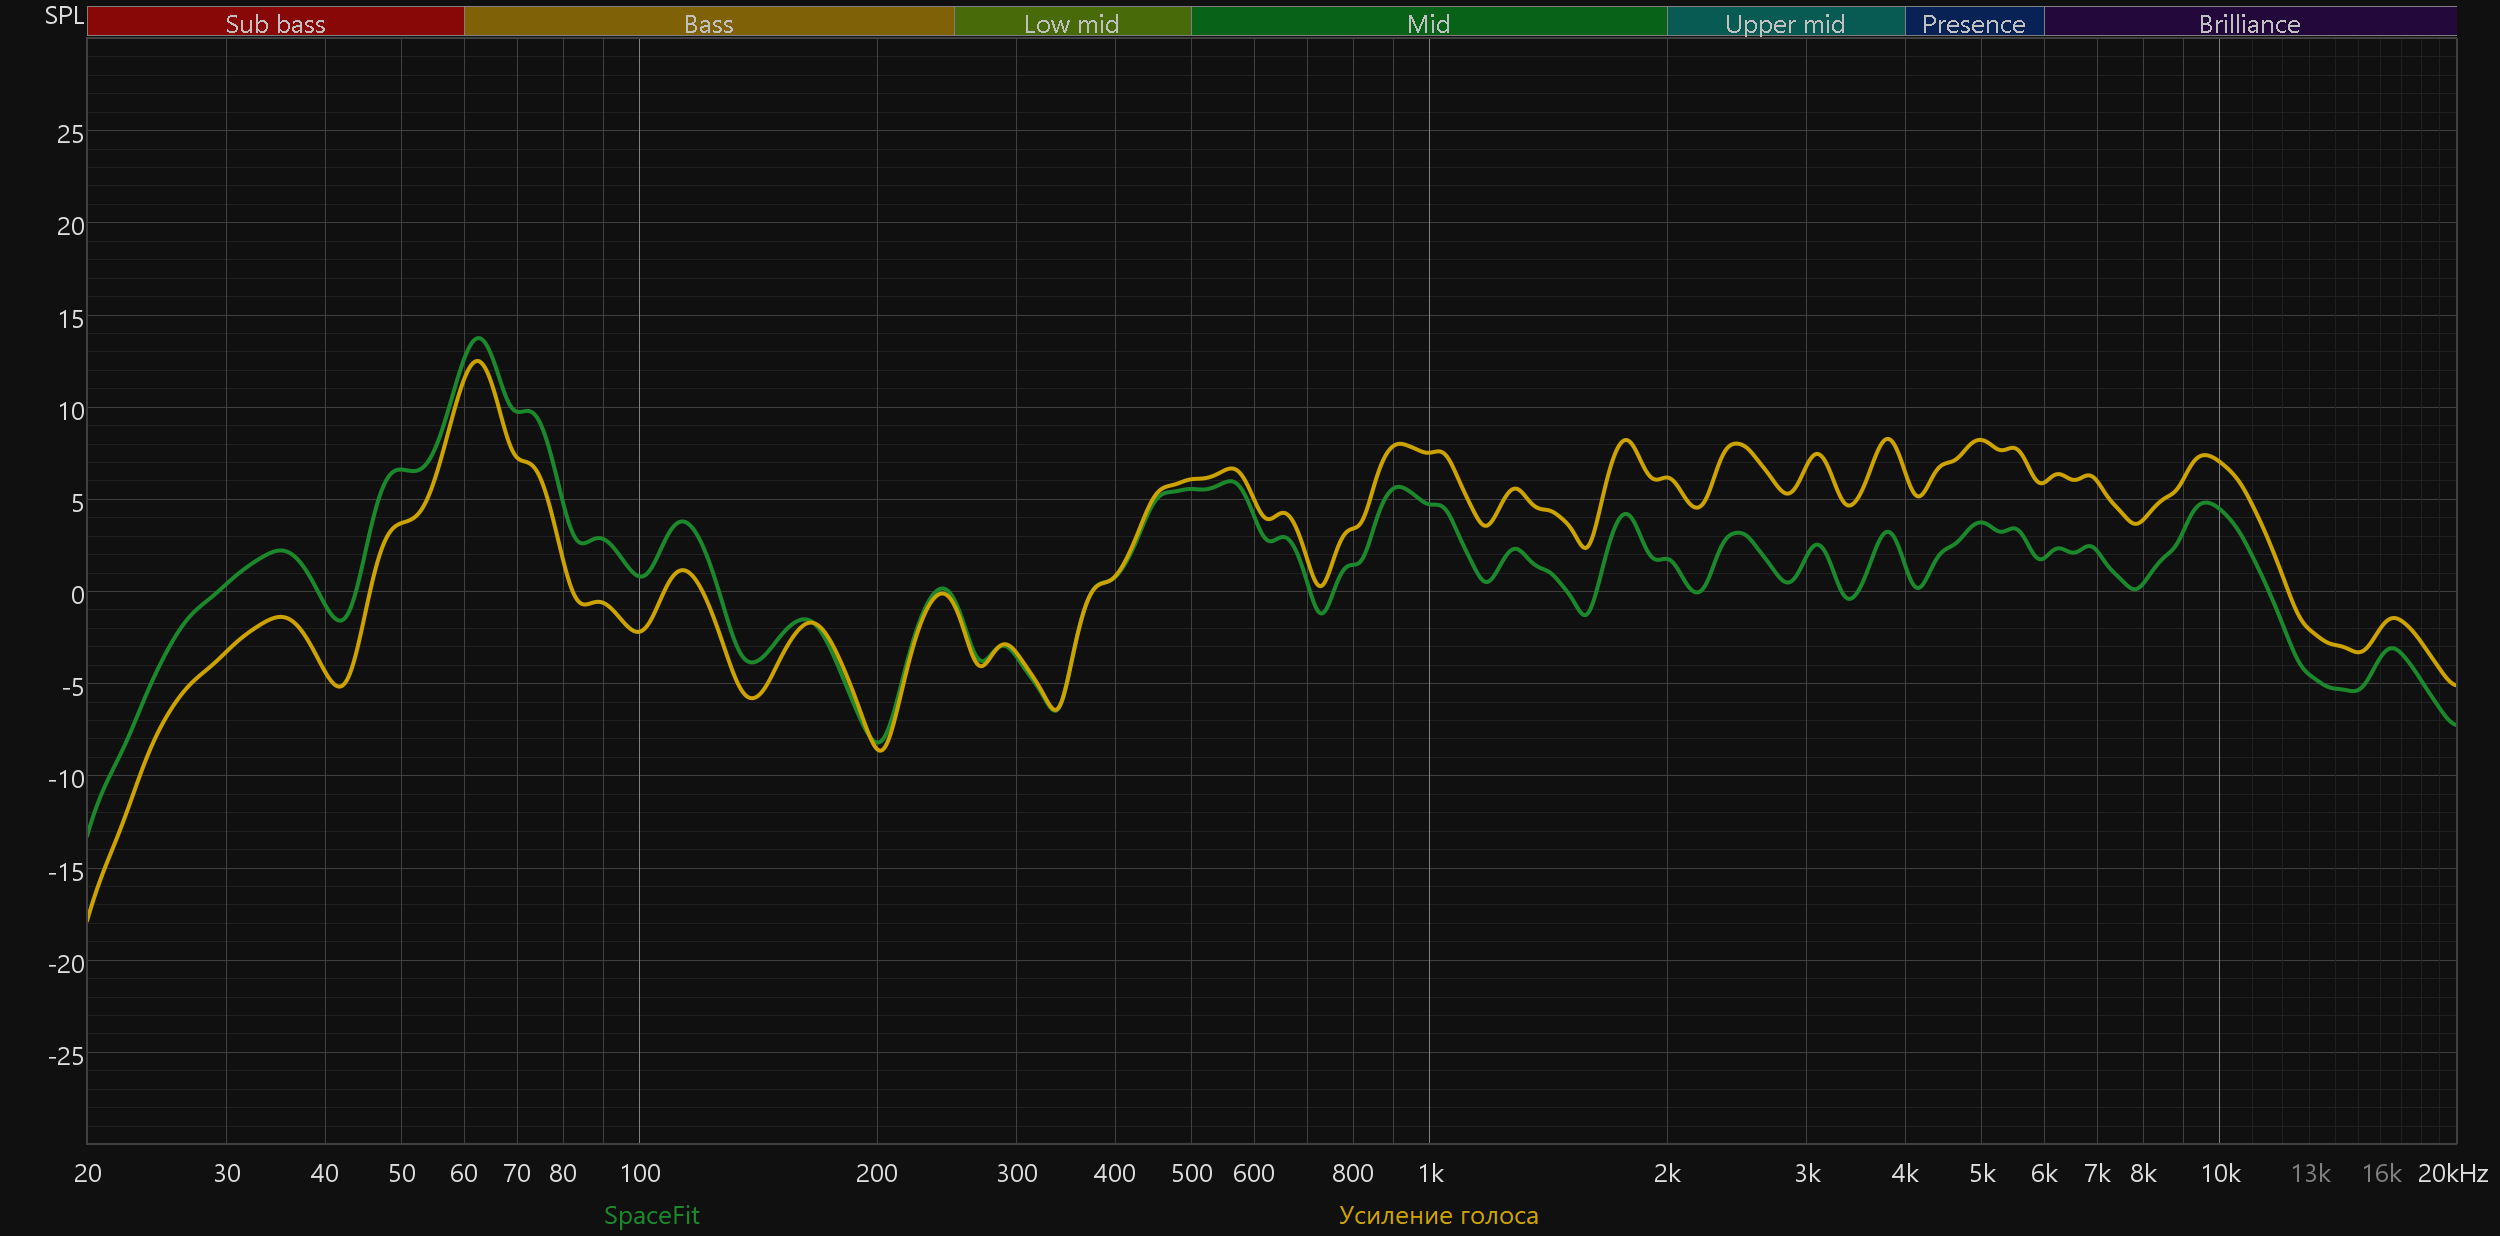
Task: Click the Brilliance band label
Action: coord(2249,23)
